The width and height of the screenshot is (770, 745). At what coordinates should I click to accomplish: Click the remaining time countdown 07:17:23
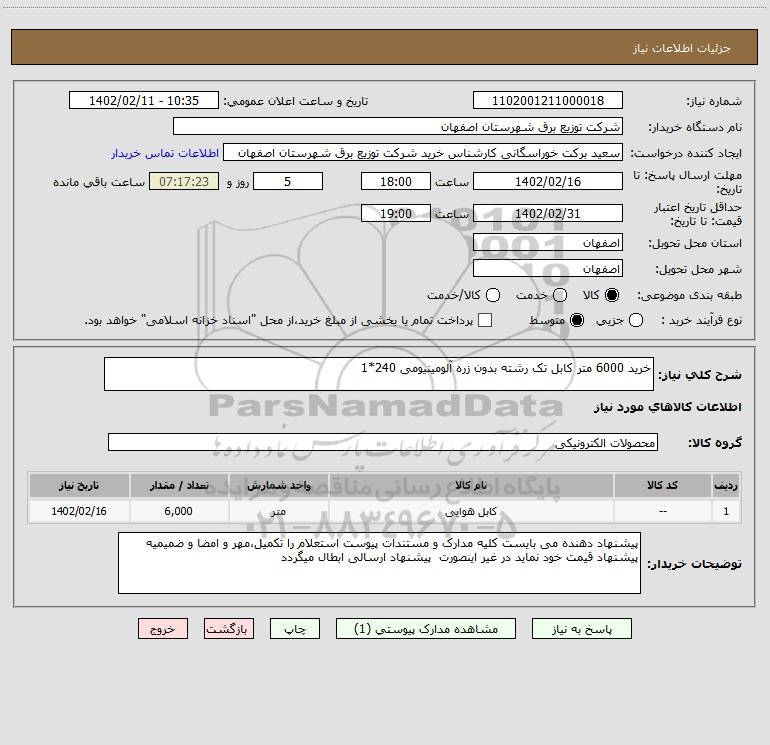[x=184, y=181]
